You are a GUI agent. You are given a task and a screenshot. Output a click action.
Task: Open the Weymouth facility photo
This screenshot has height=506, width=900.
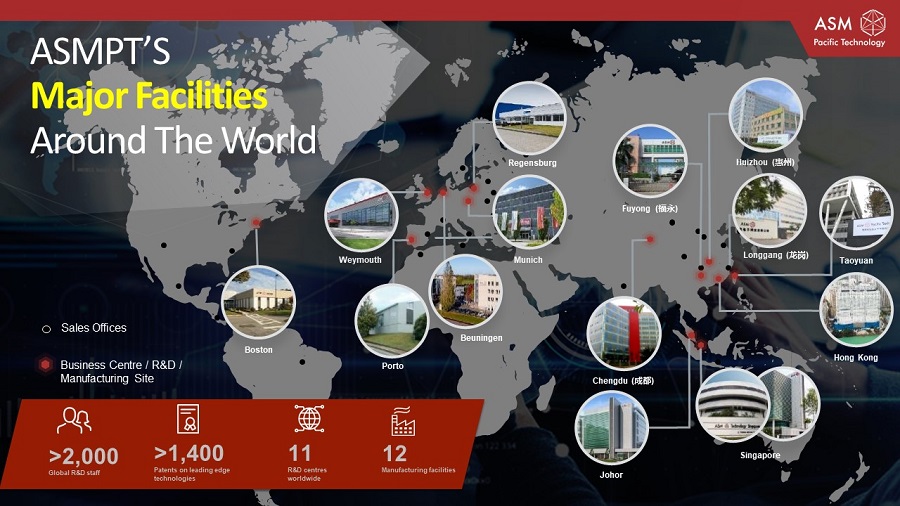pos(361,215)
